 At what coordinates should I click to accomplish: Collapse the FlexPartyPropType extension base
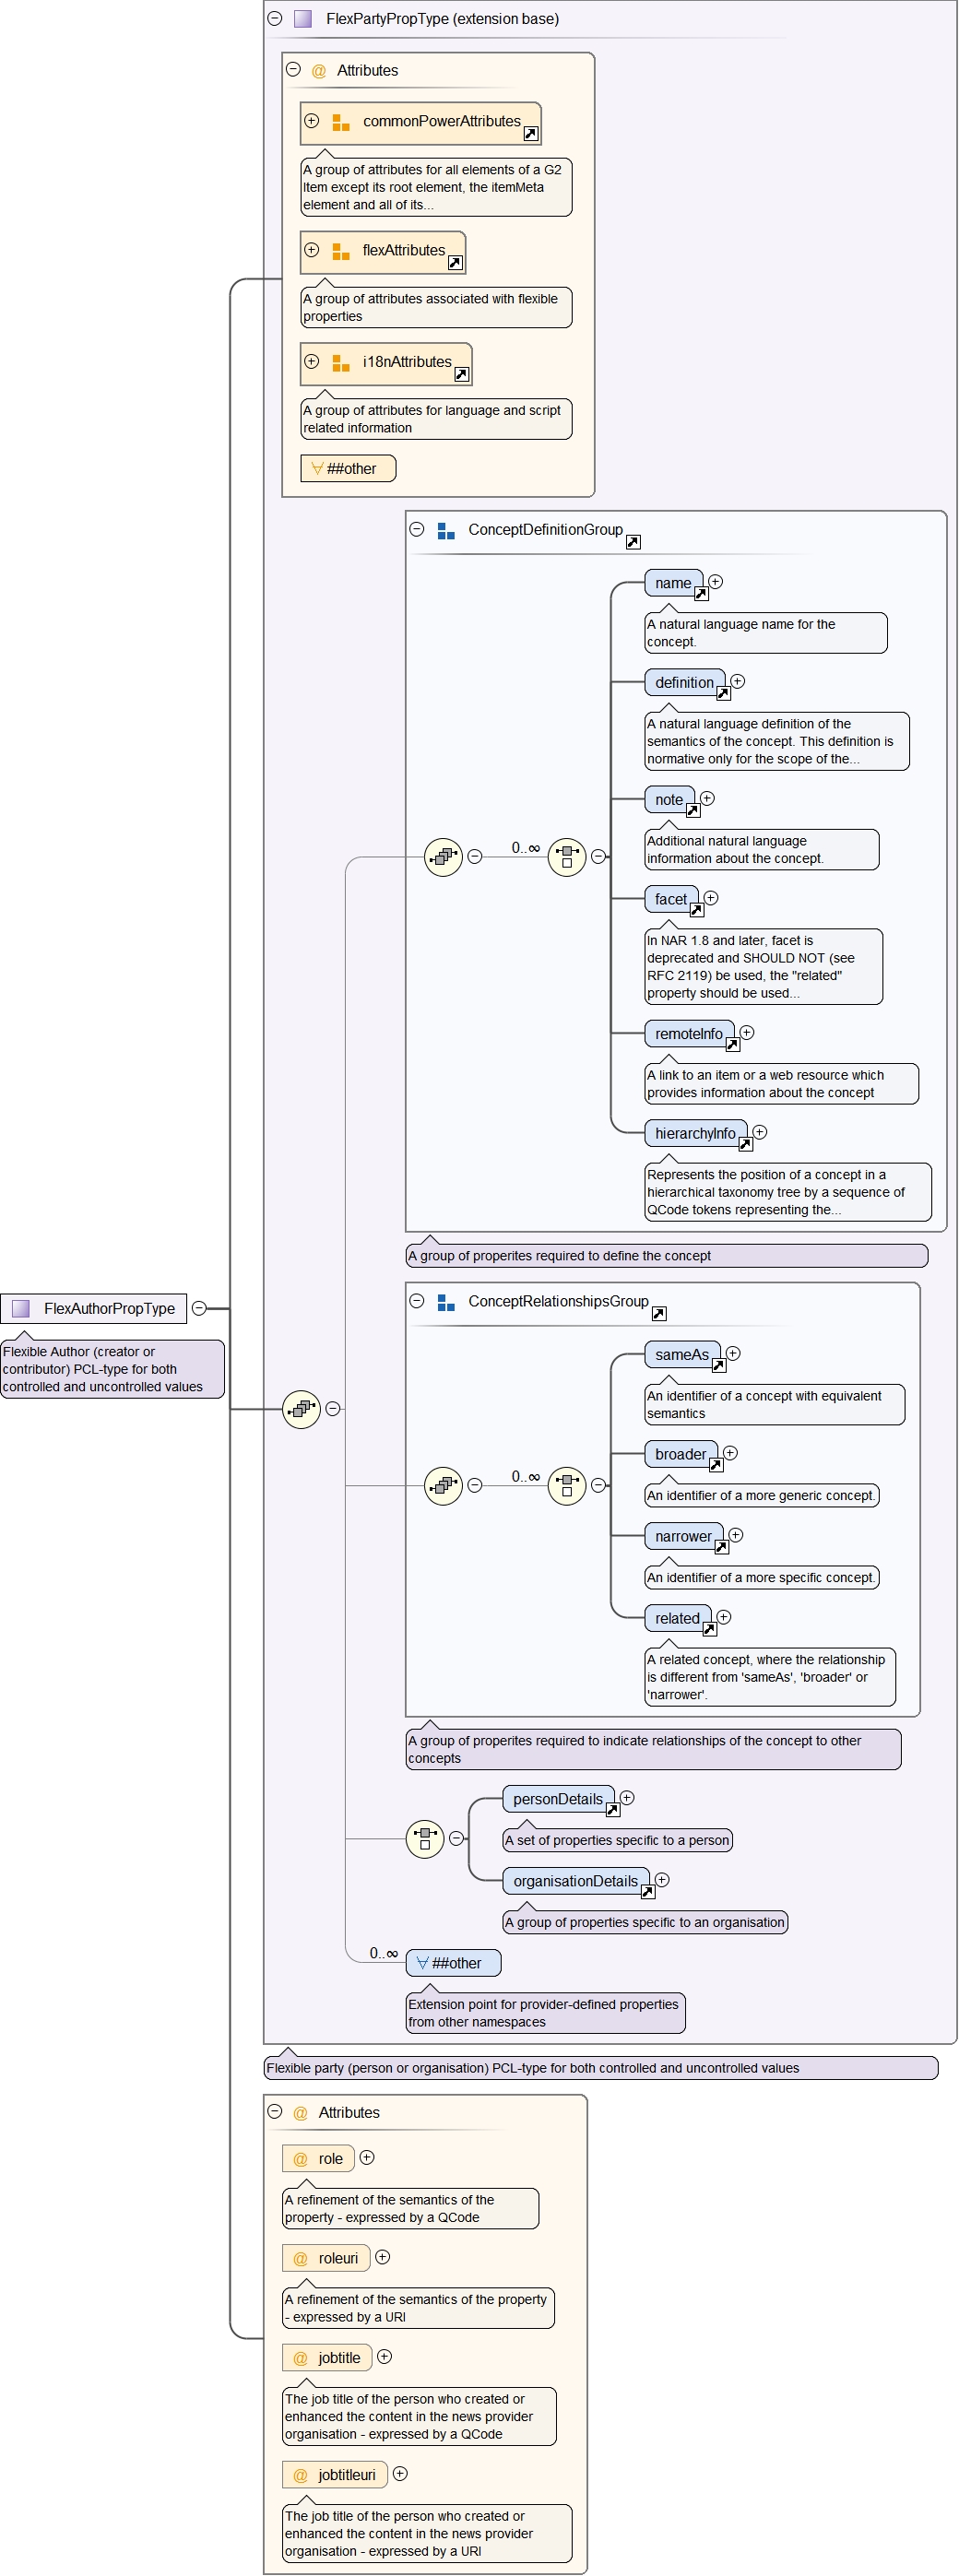tap(275, 19)
